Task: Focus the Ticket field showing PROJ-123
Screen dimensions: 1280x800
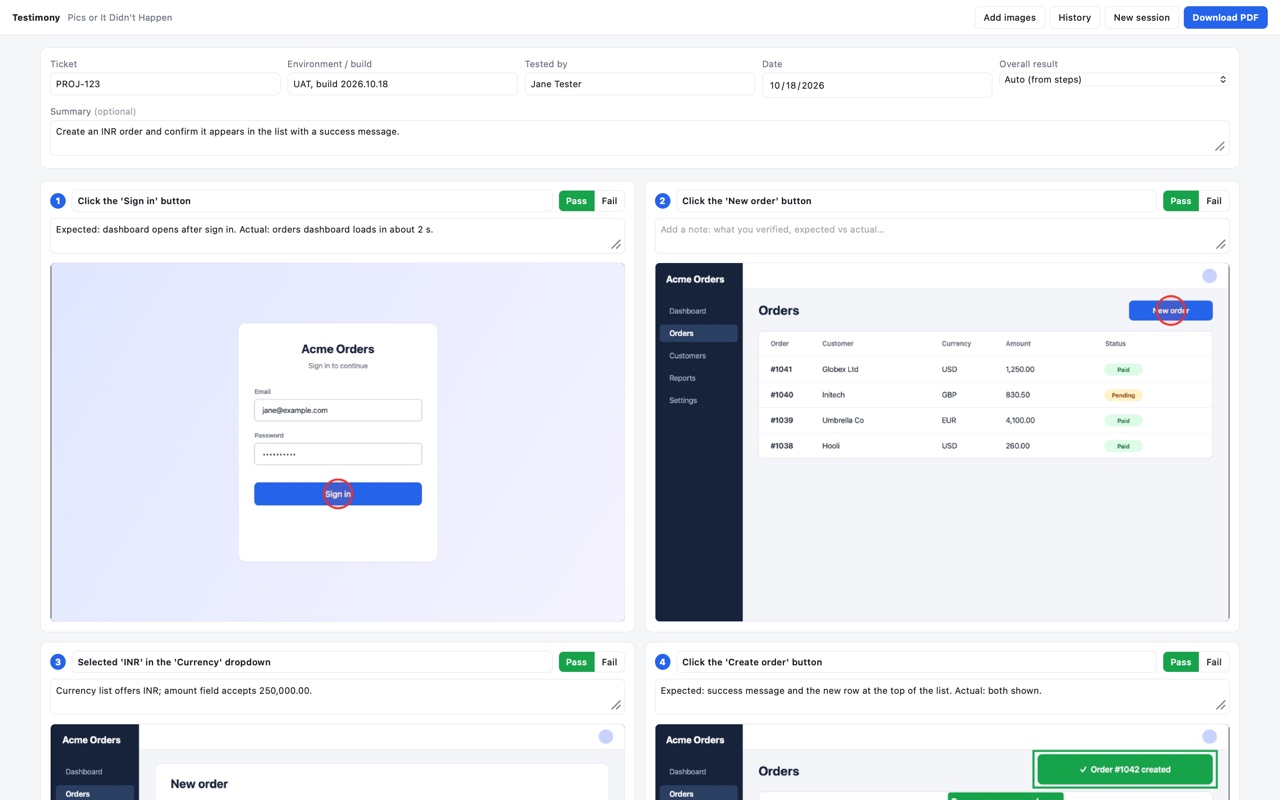Action: 165,84
